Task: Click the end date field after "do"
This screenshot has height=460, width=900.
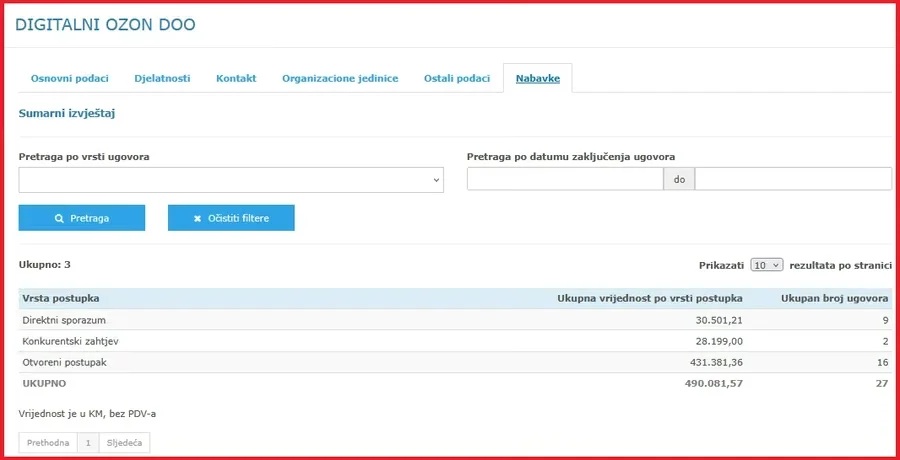Action: tap(793, 179)
